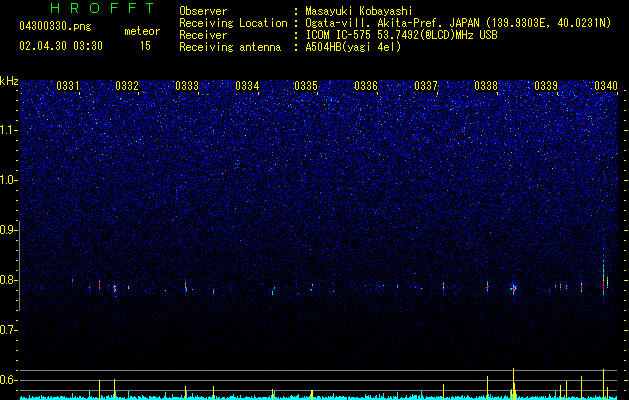Click the 0.6 frequency axis label
Viewport: 629px width, 400px height.
[8, 380]
